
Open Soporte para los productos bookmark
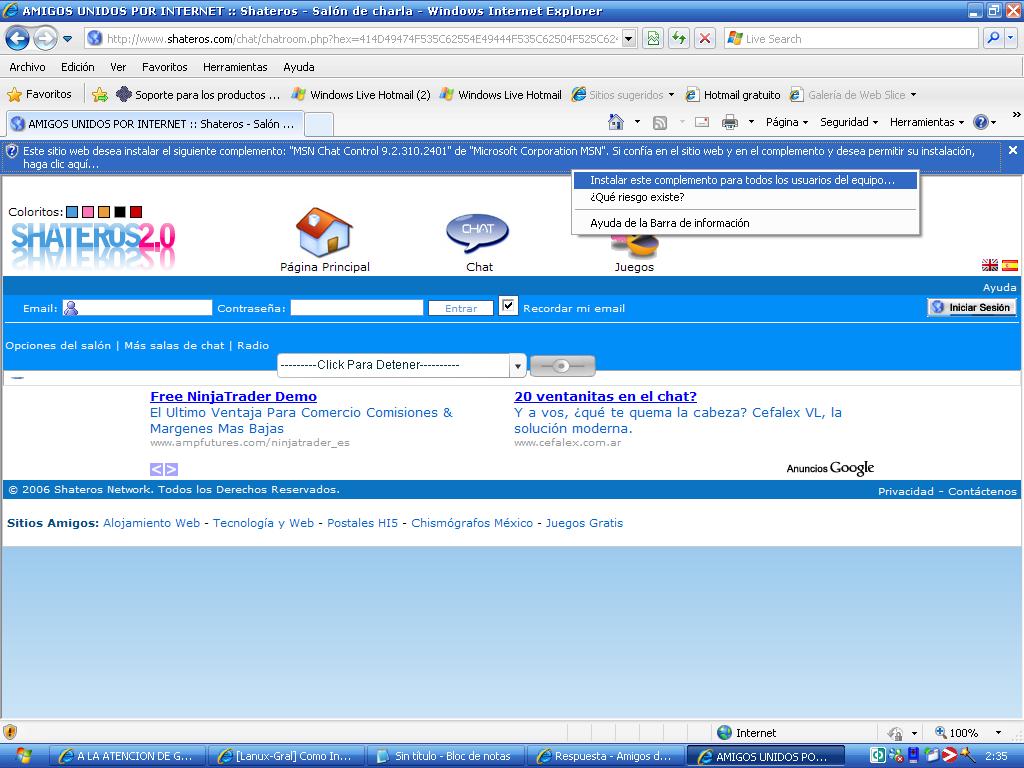(x=198, y=95)
